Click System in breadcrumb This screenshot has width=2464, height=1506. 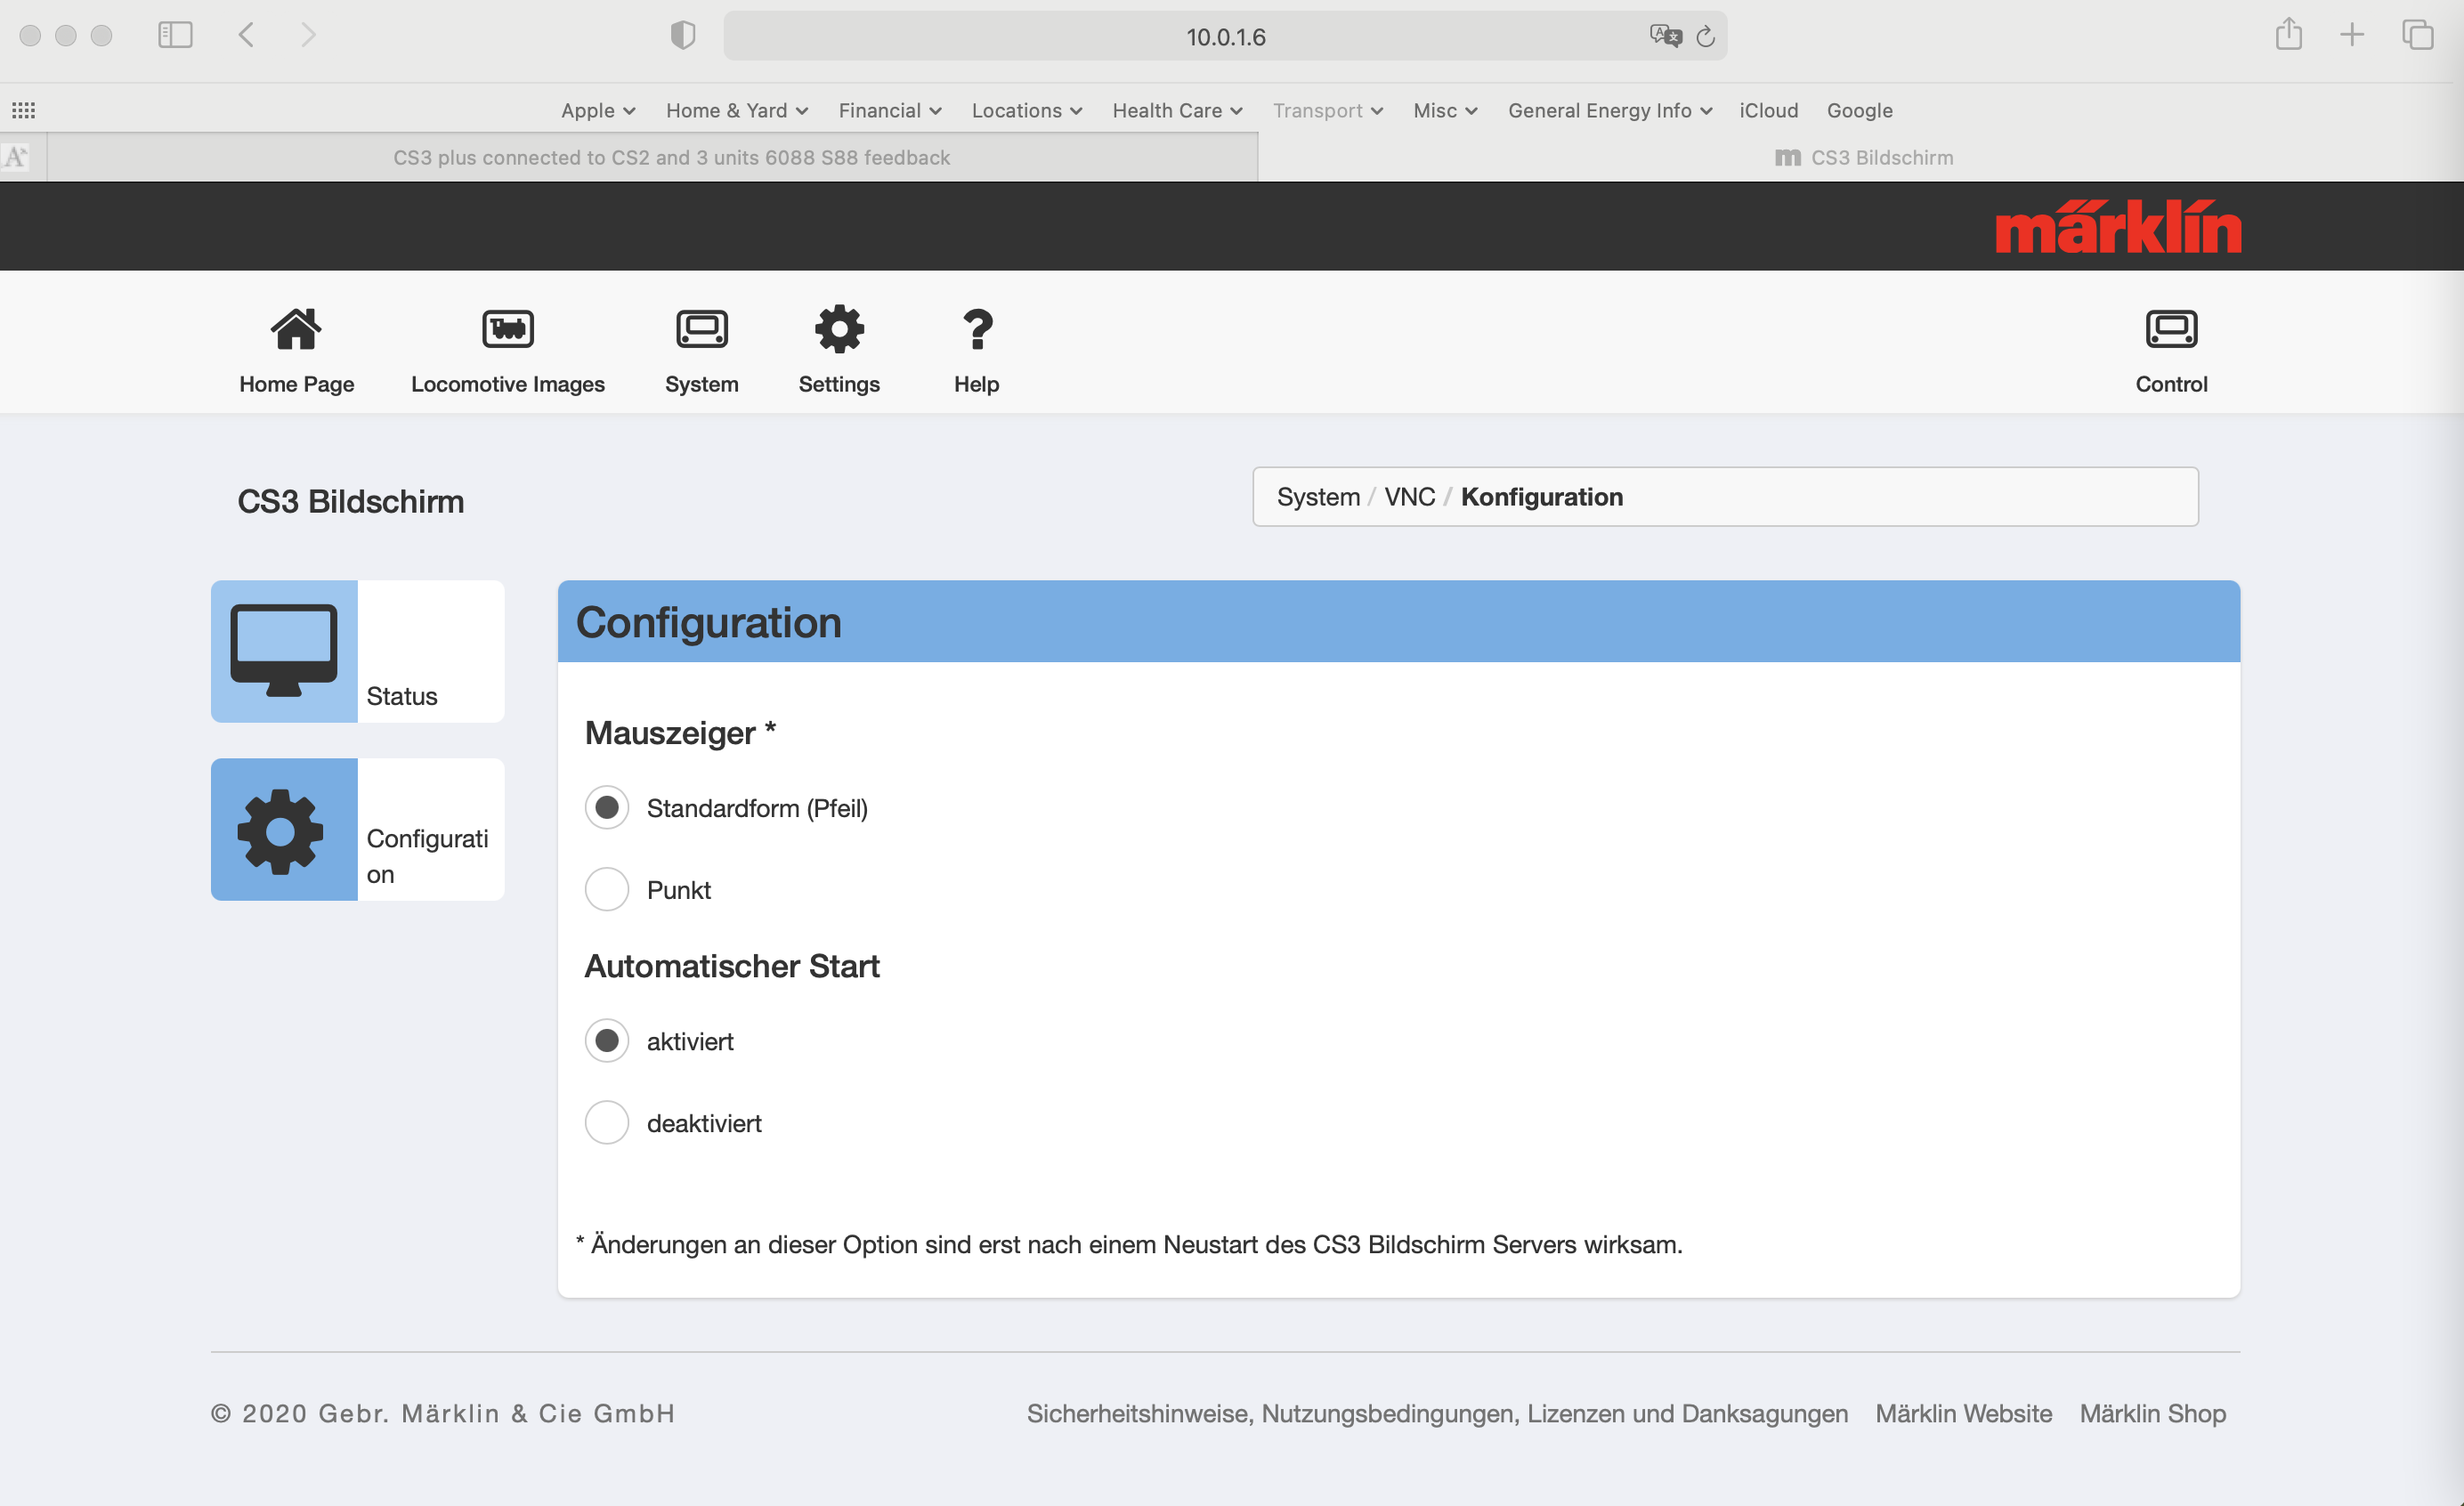pyautogui.click(x=1318, y=497)
